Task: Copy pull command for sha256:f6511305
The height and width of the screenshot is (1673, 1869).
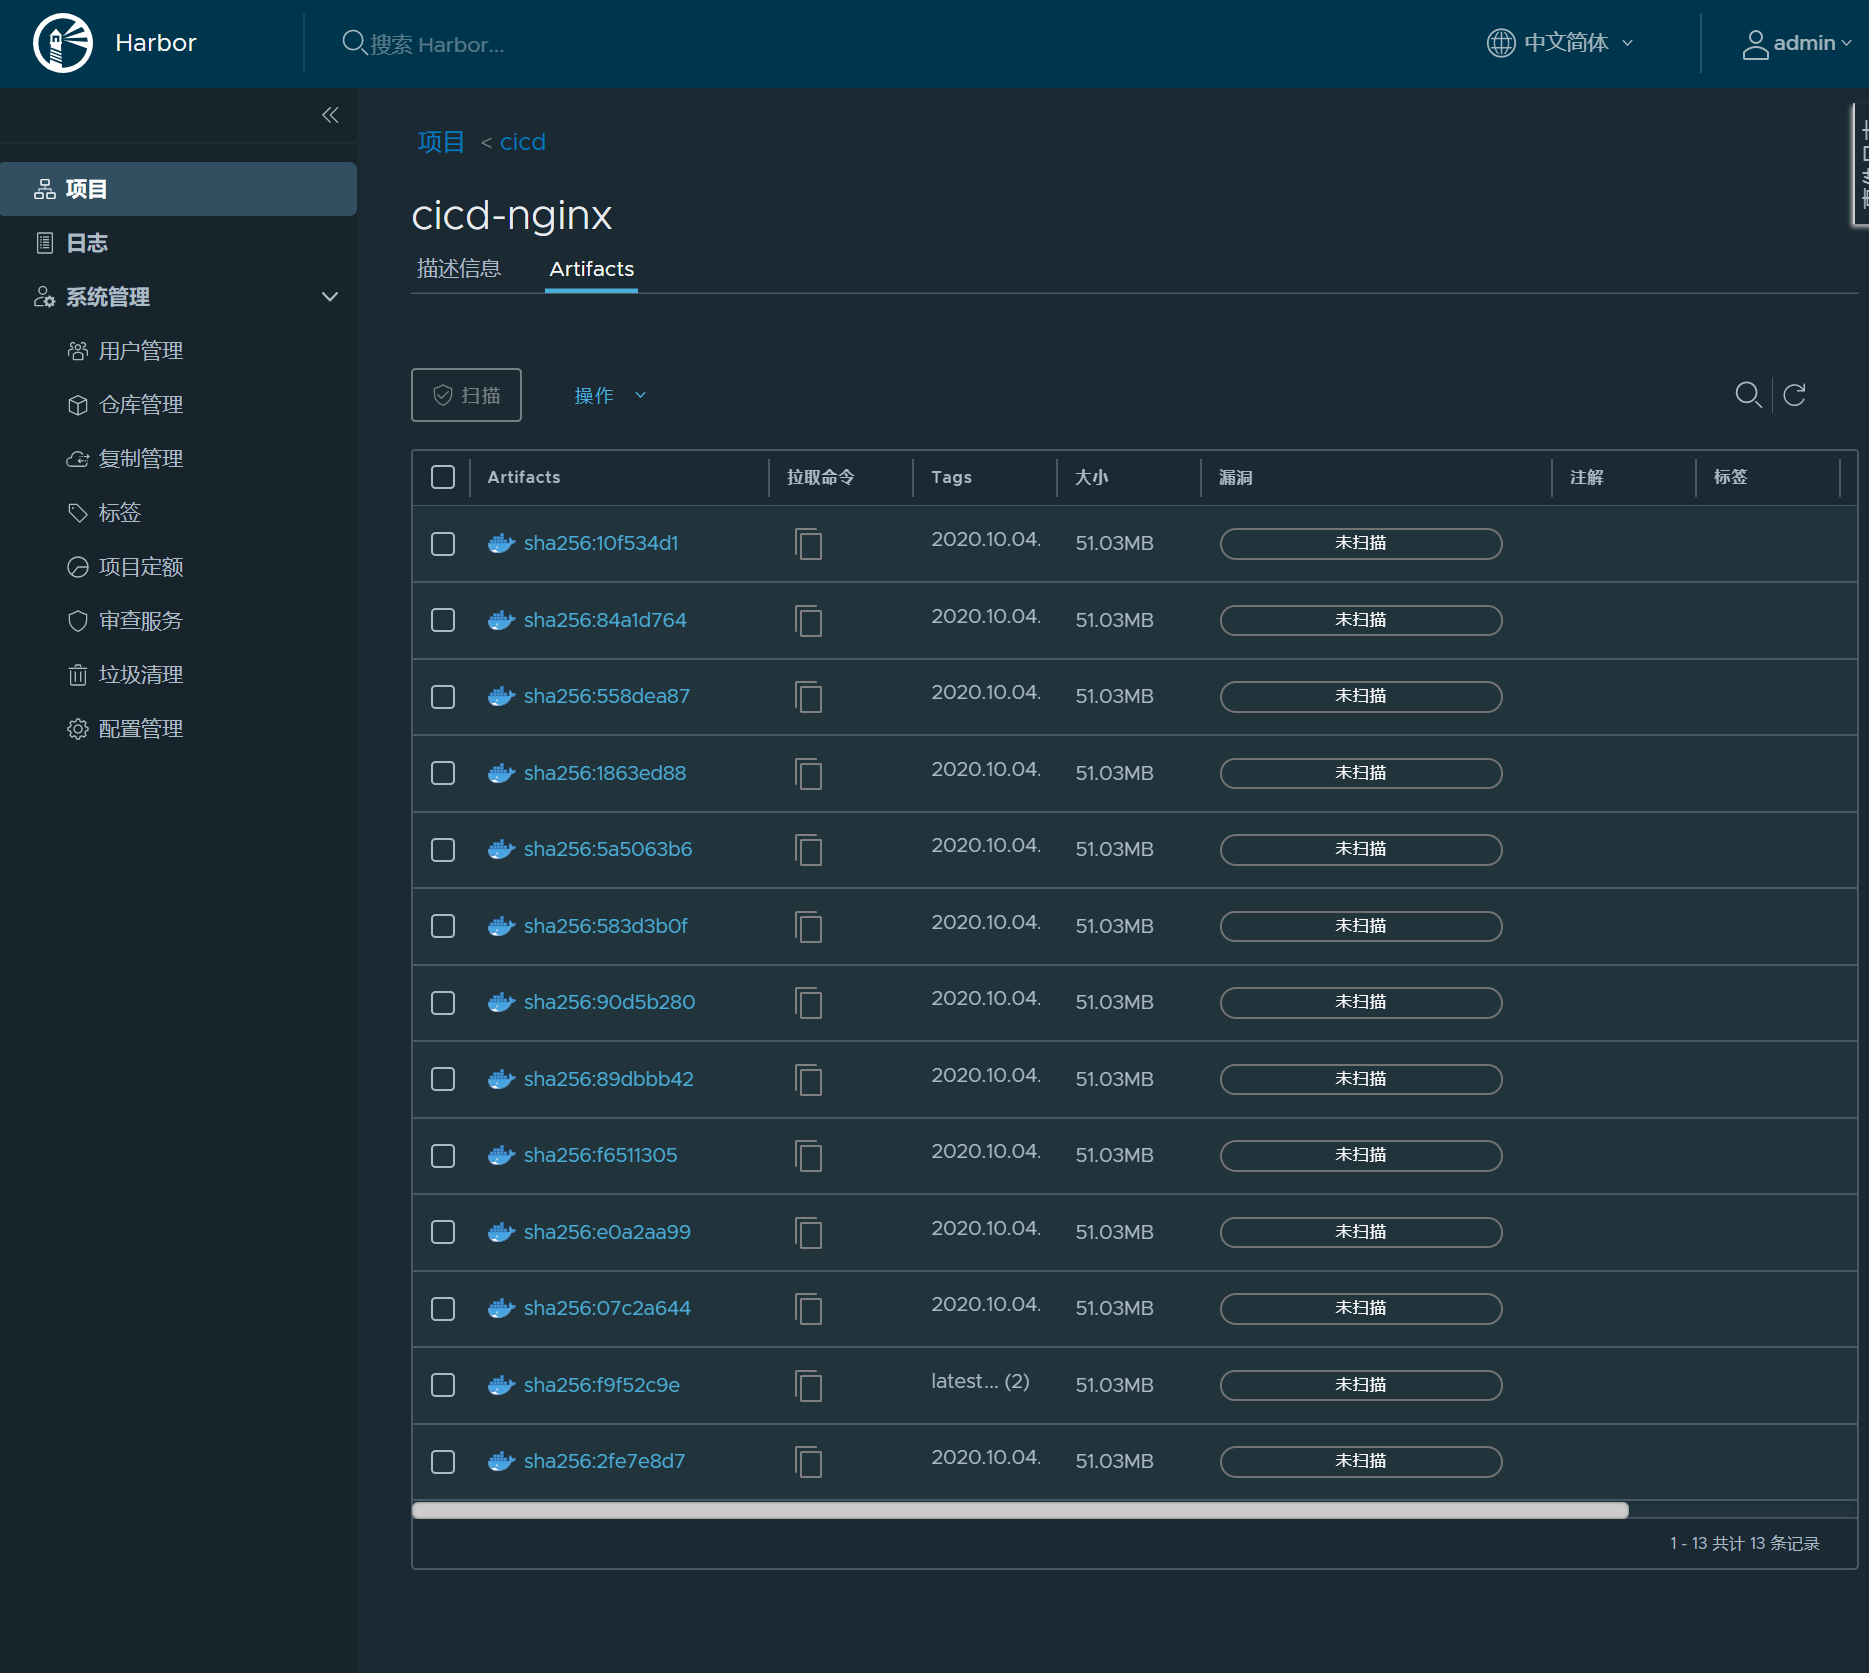Action: [808, 1156]
